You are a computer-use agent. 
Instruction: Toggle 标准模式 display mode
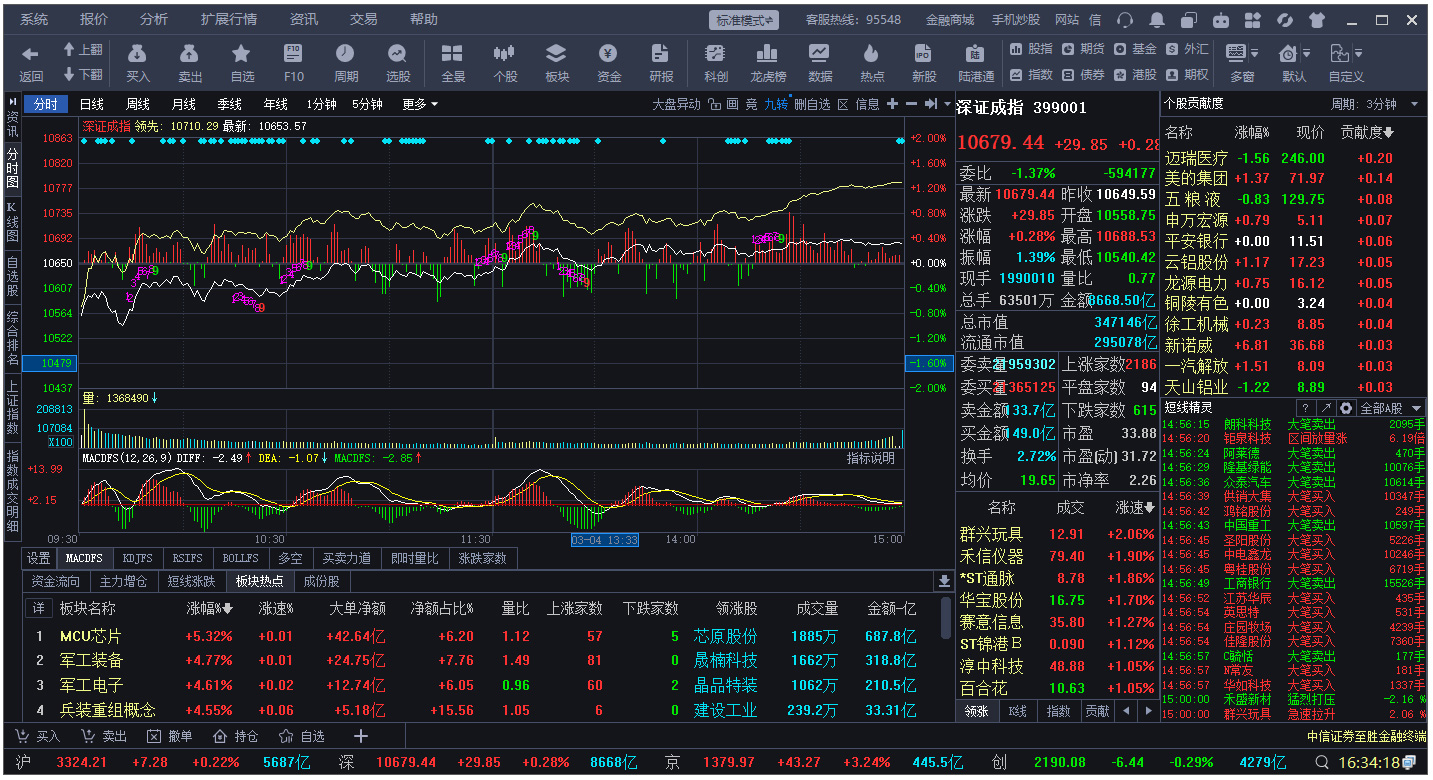(743, 18)
